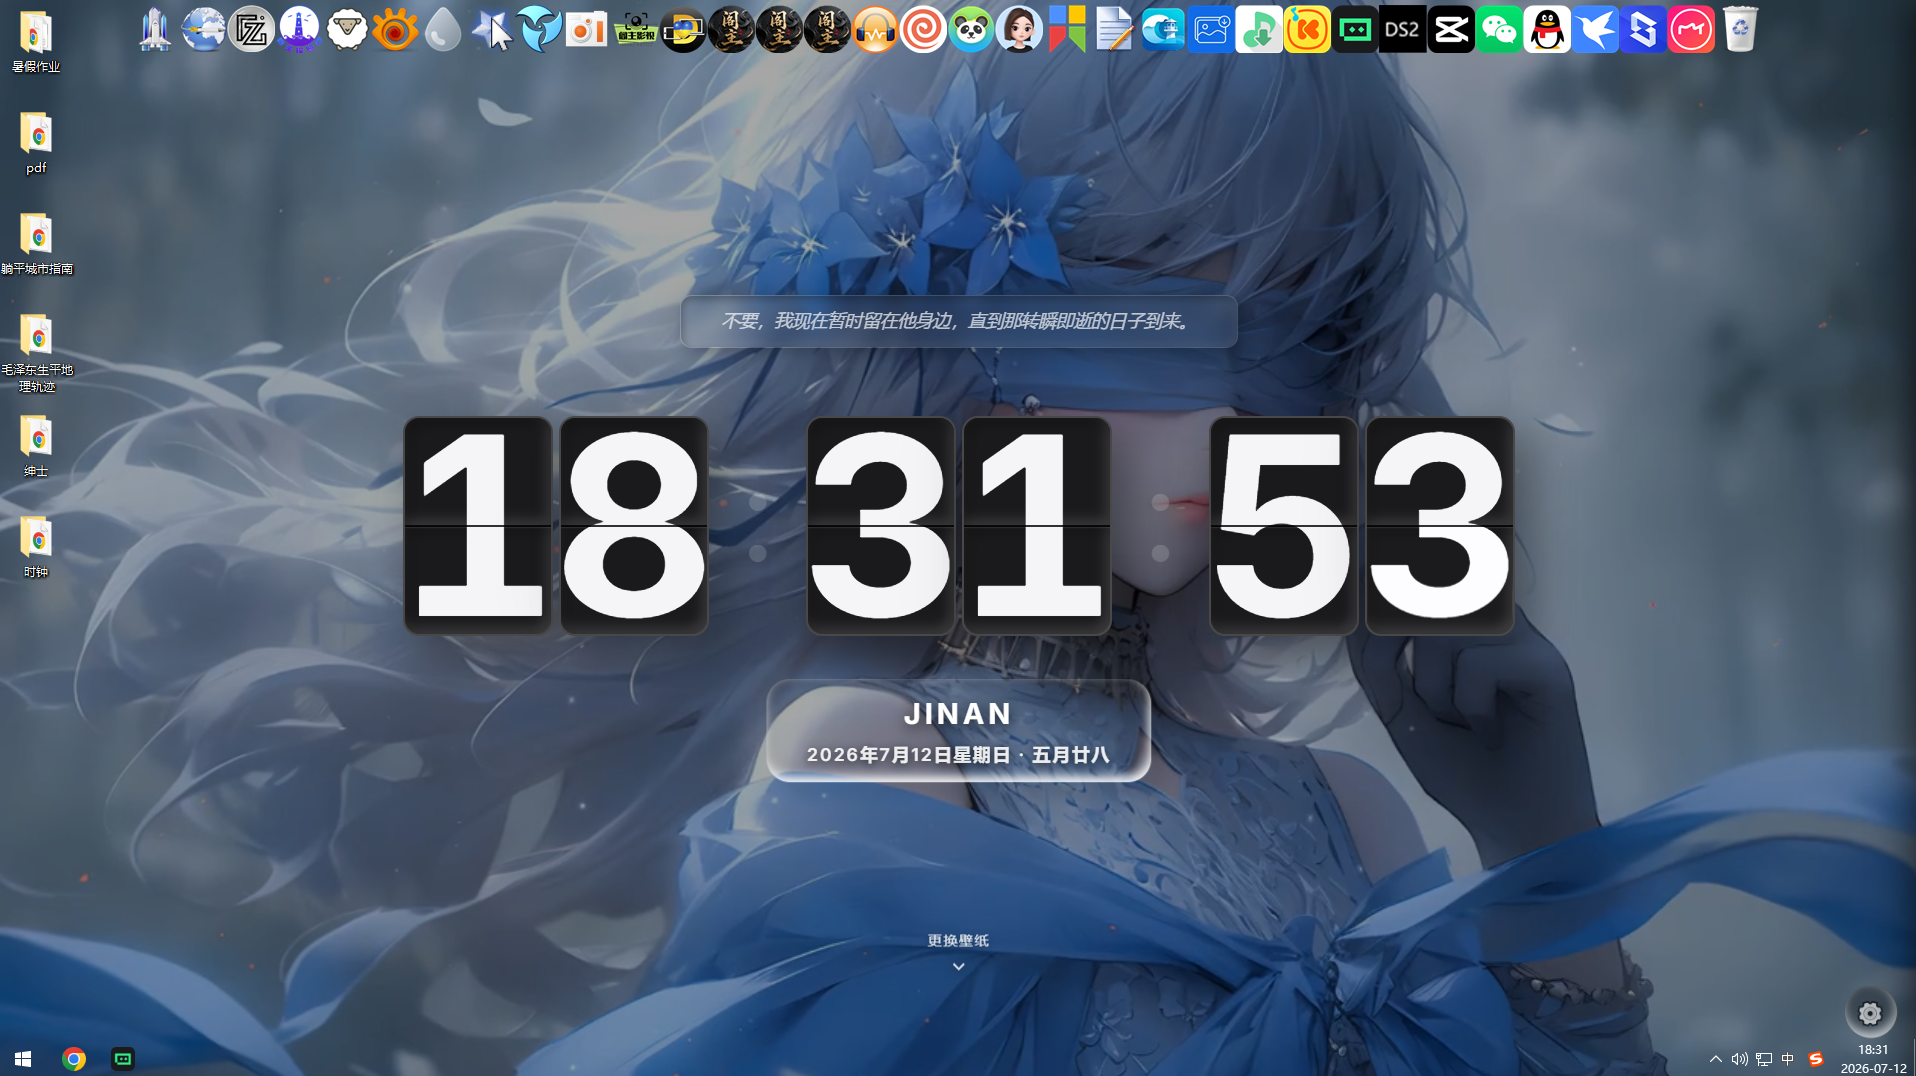Launch the colored tiles bookmark app
The height and width of the screenshot is (1076, 1916).
tap(1067, 29)
